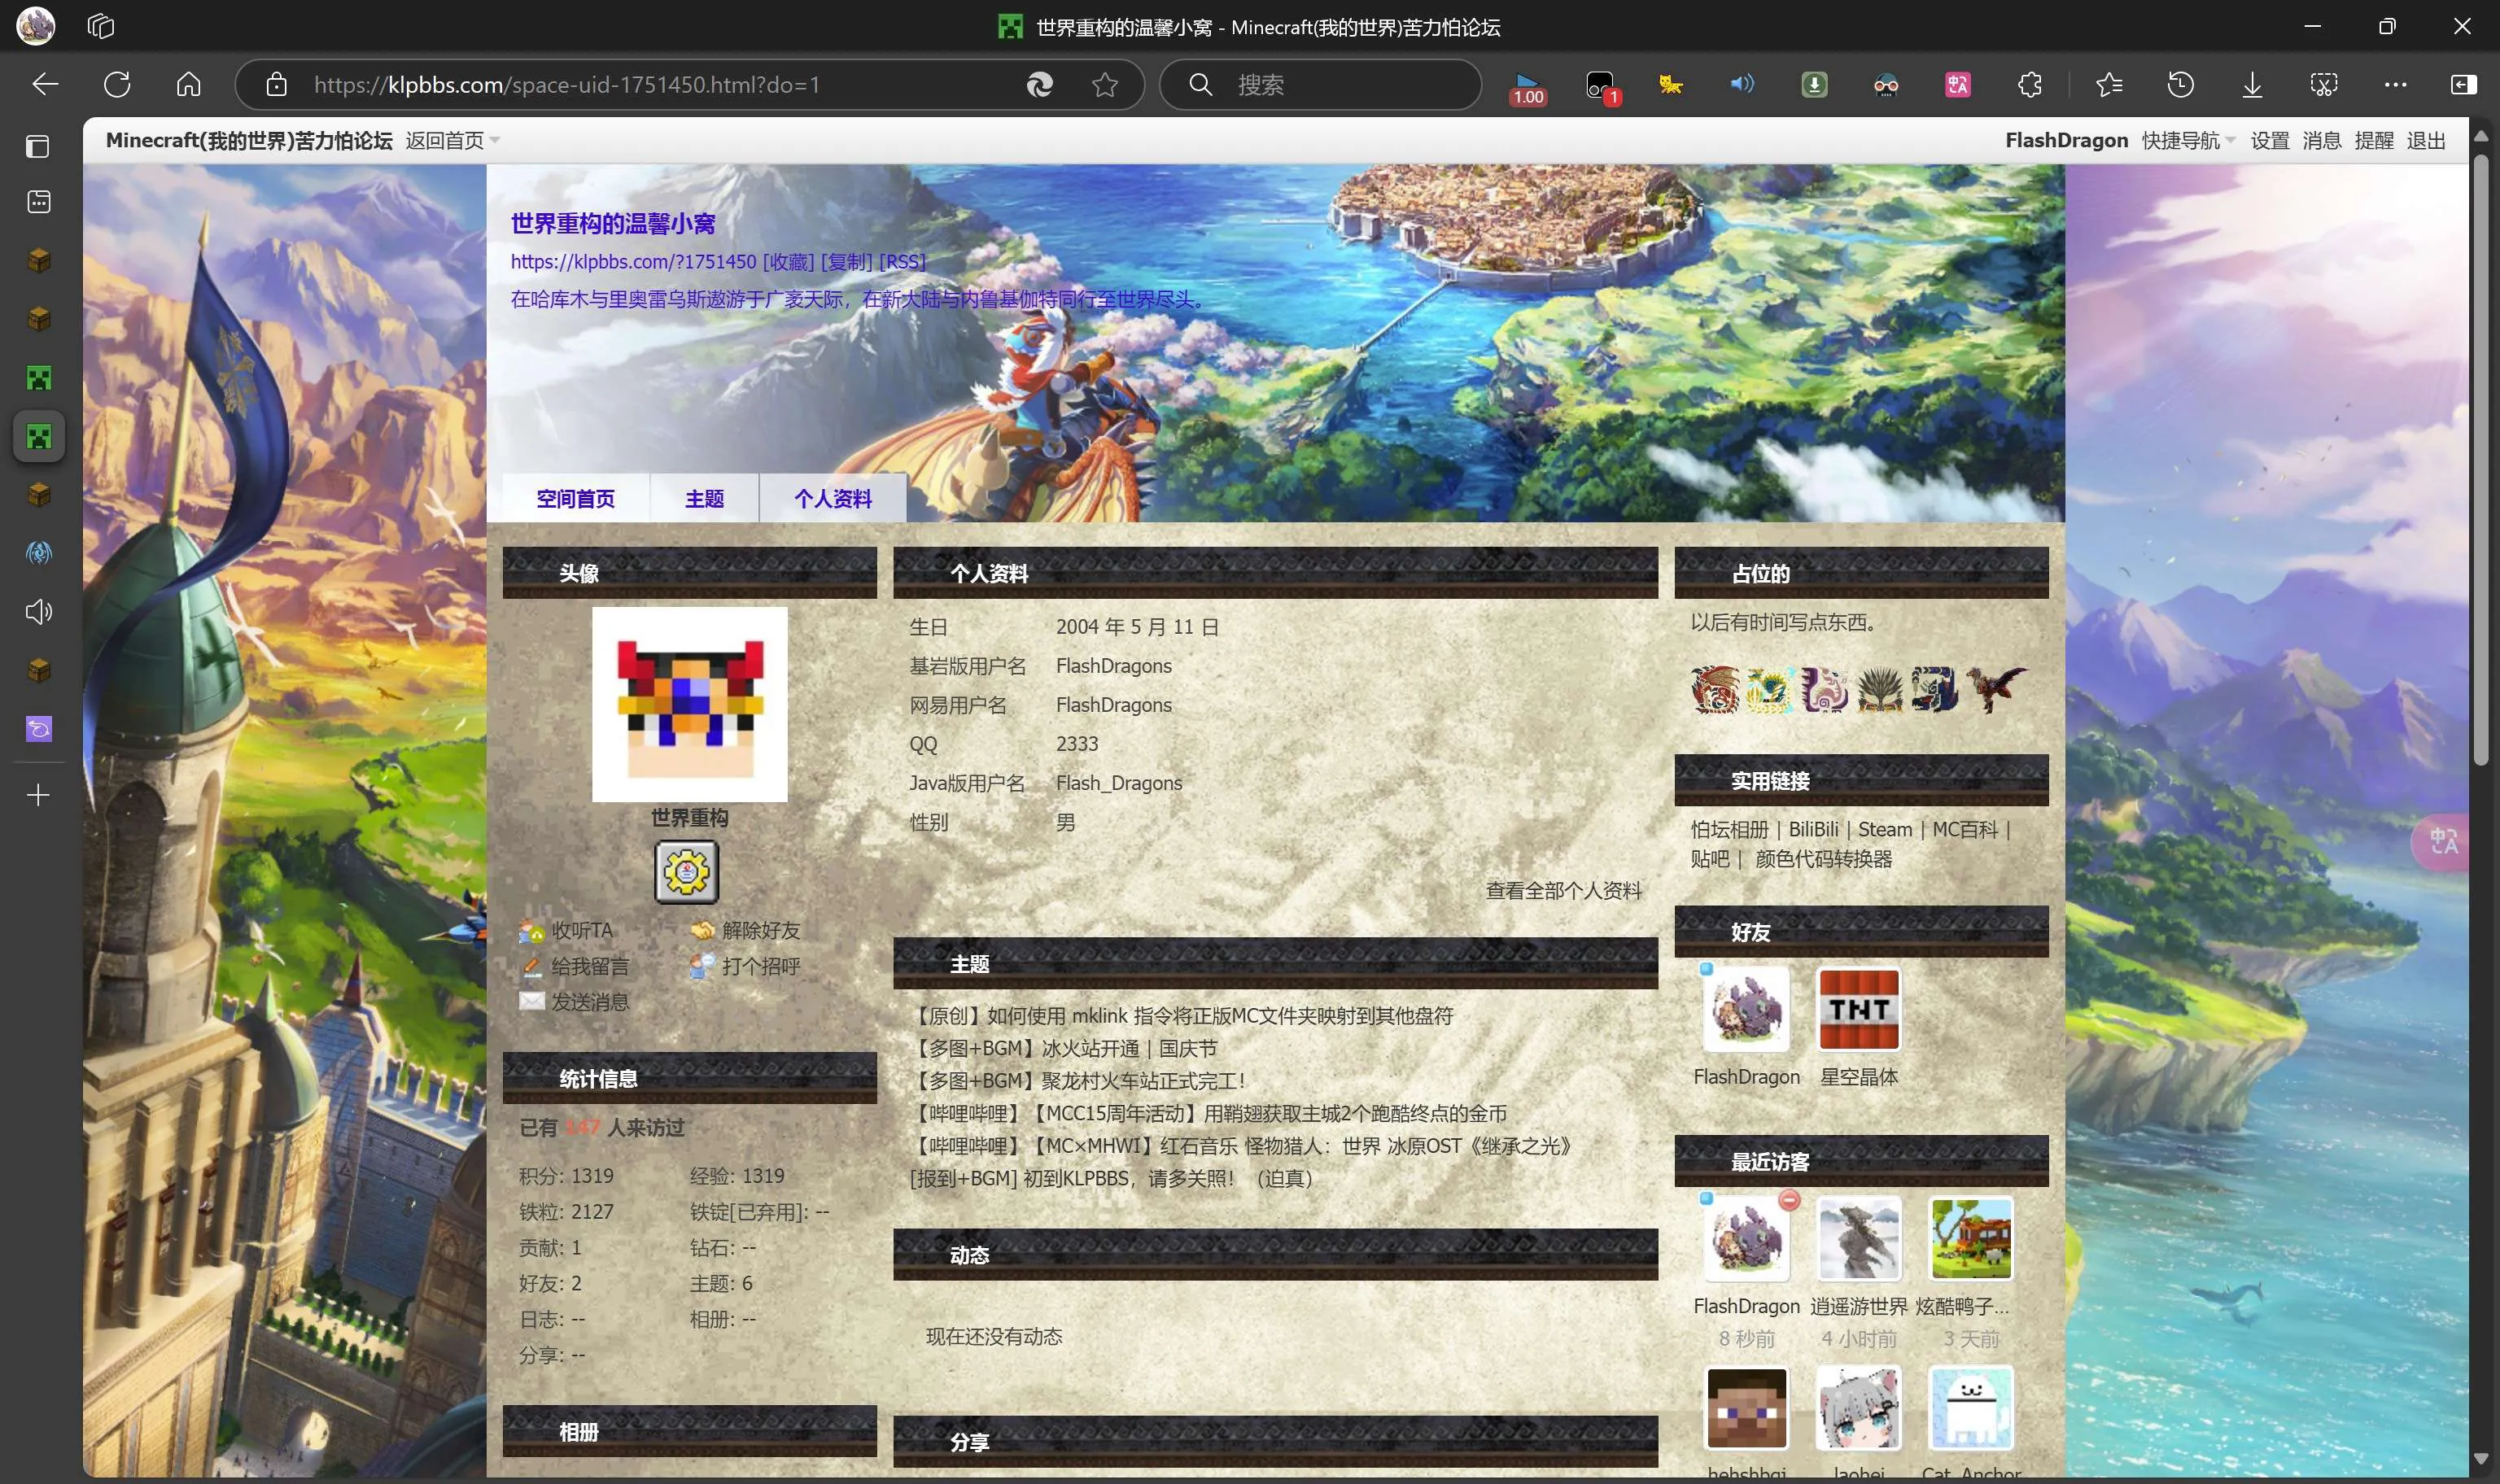Open the 个人资料 tab
The width and height of the screenshot is (2500, 1484).
[x=833, y=498]
